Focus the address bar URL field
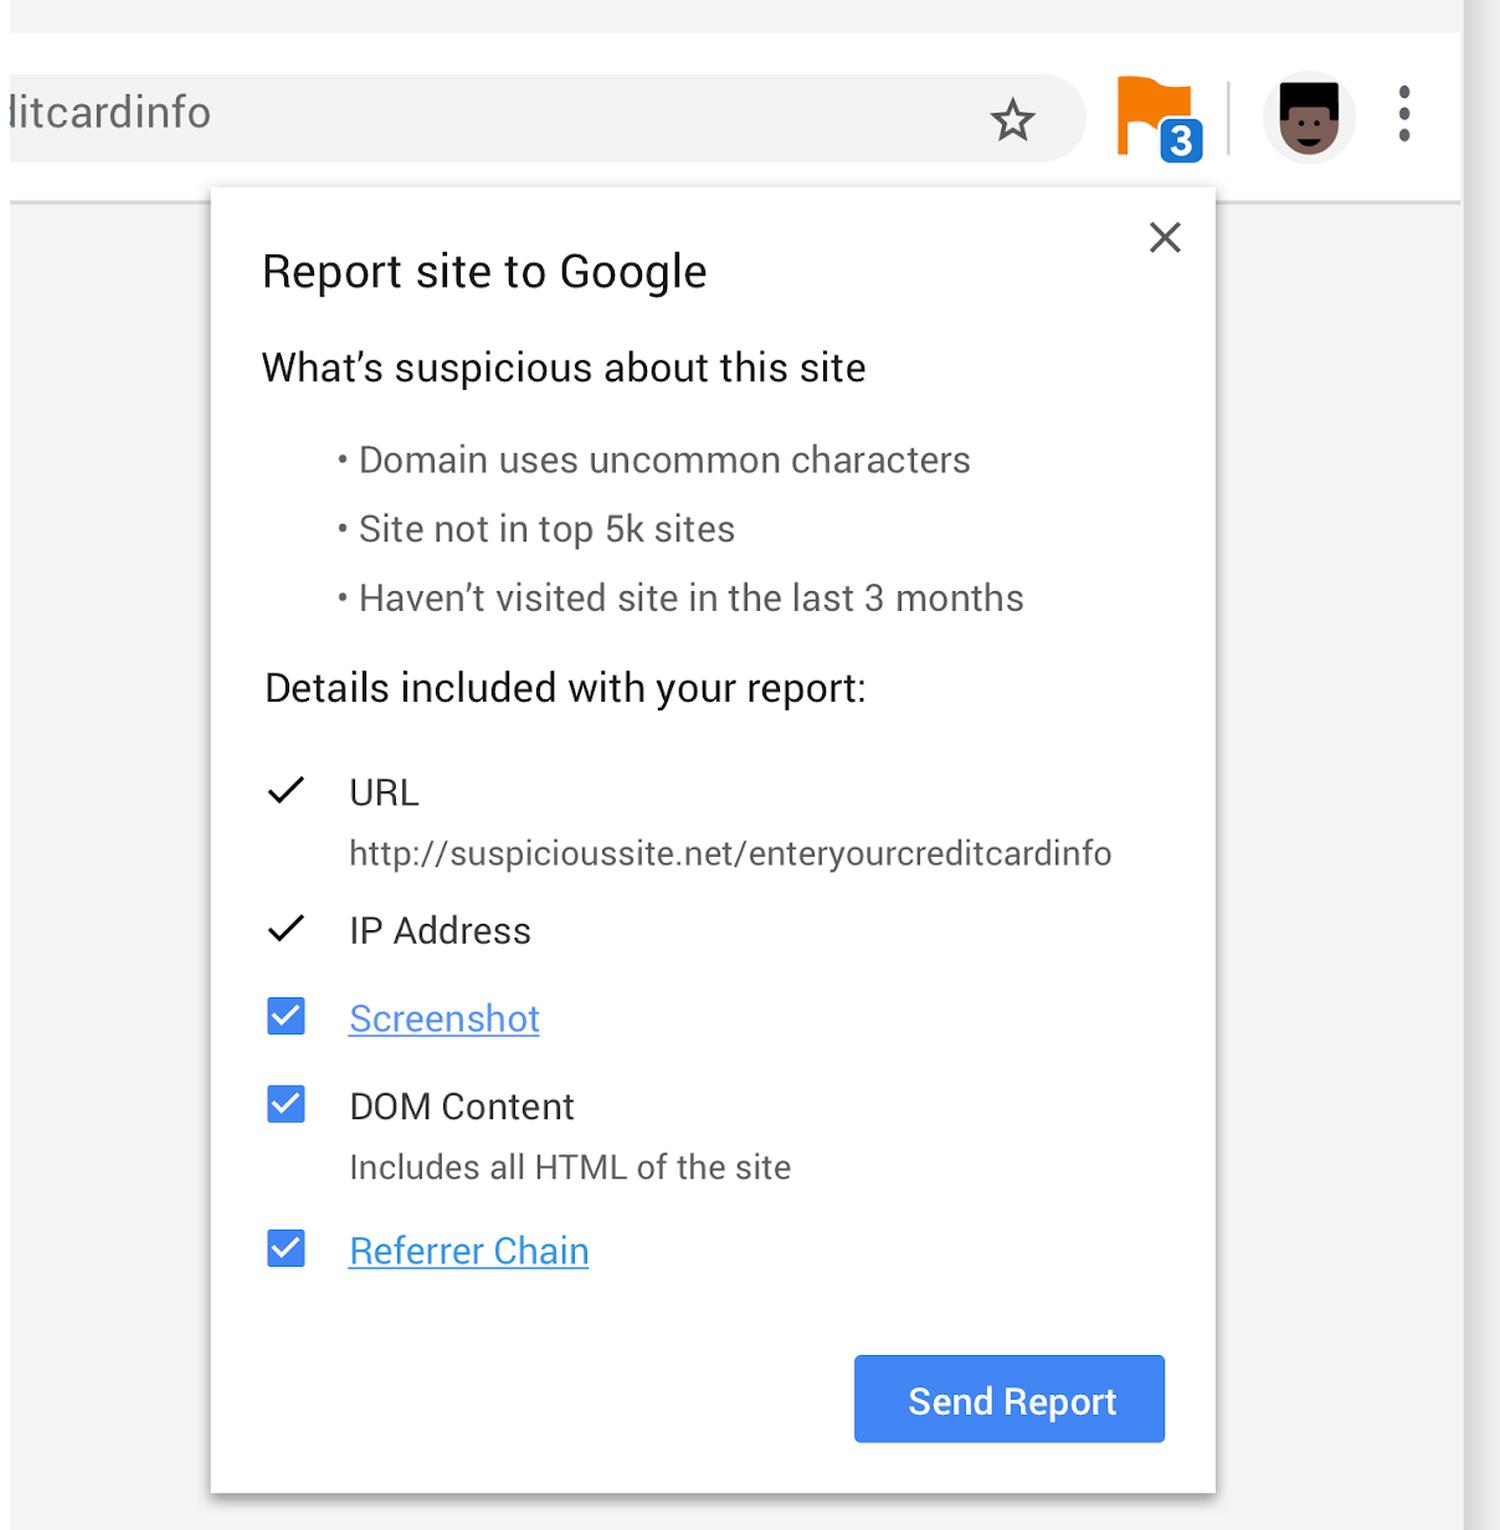Screen dimensions: 1500x1530 tap(500, 114)
